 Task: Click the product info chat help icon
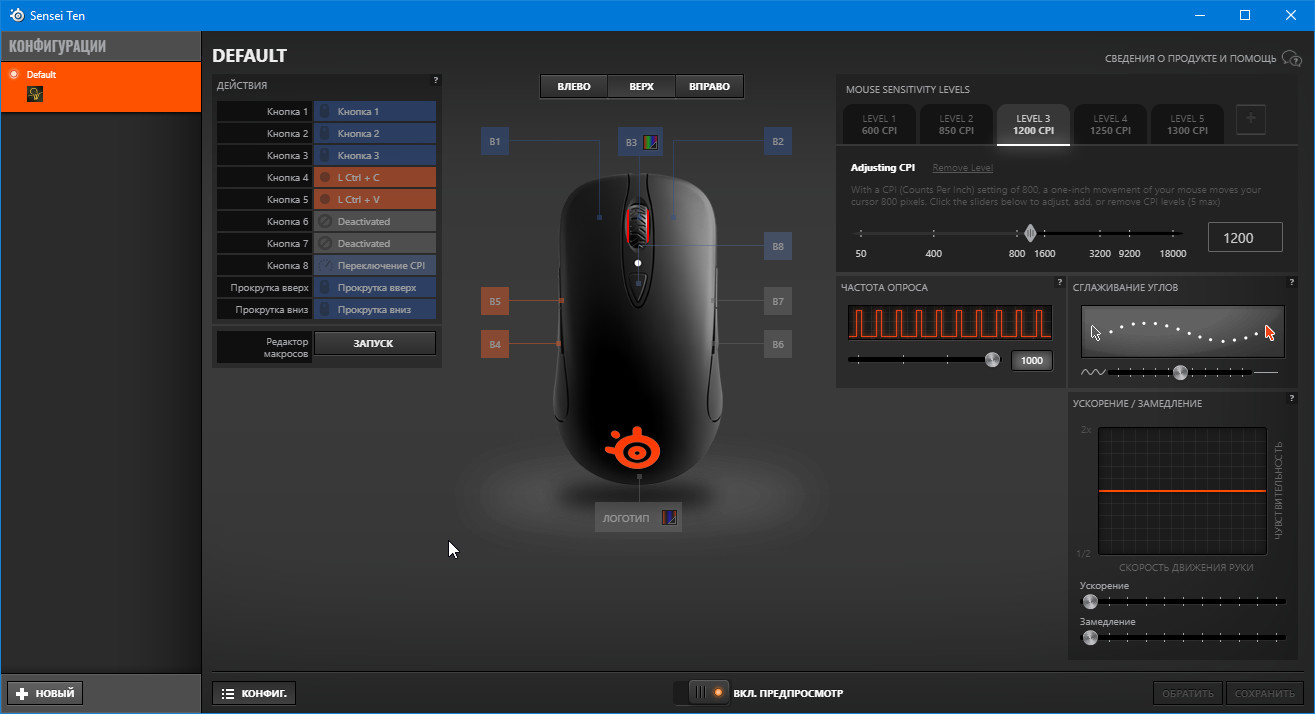pos(1291,59)
